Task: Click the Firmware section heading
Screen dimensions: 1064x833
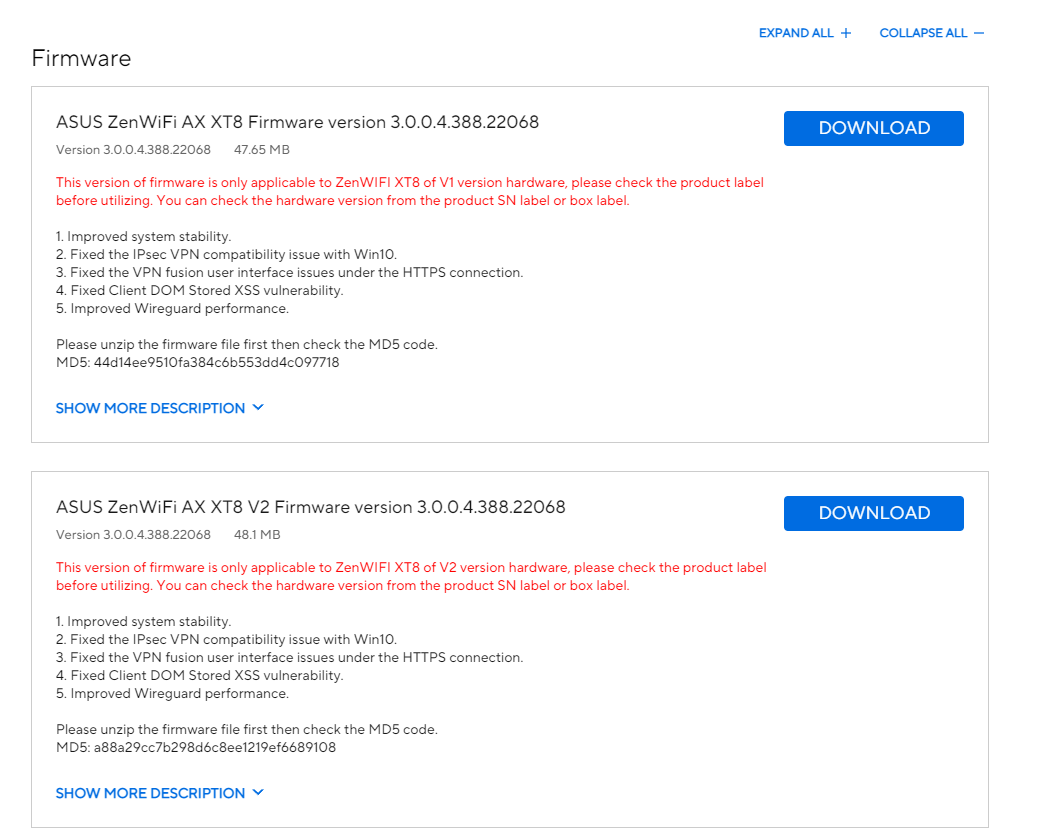Action: point(81,58)
